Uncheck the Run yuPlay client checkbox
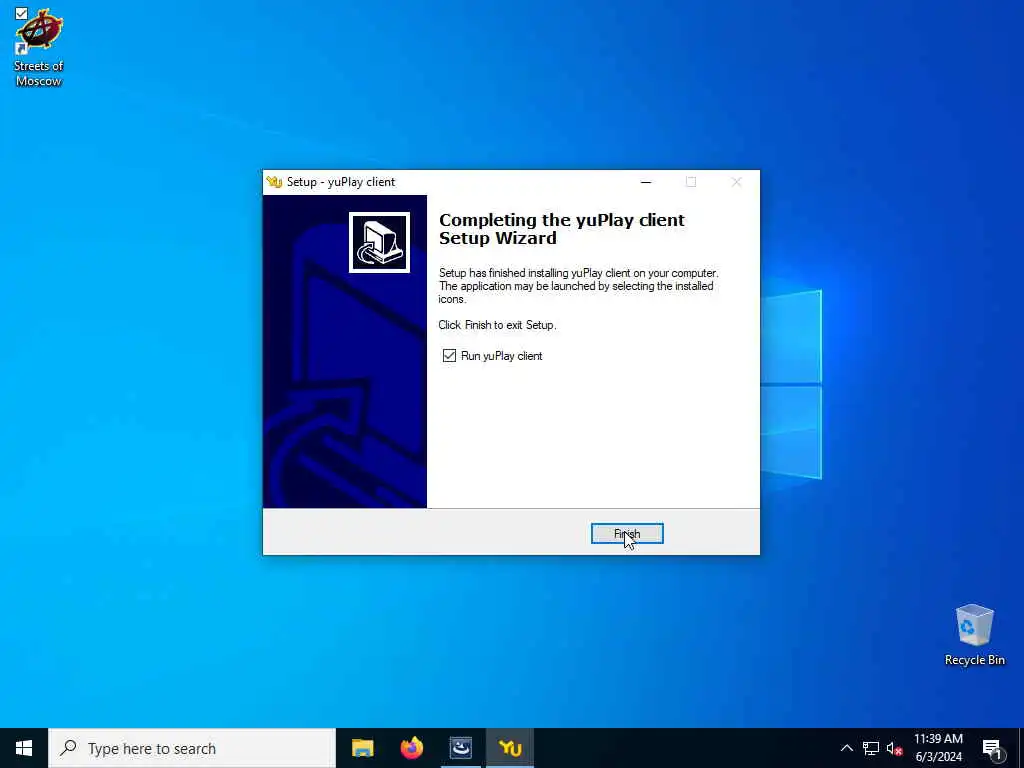This screenshot has width=1024, height=768. point(449,356)
